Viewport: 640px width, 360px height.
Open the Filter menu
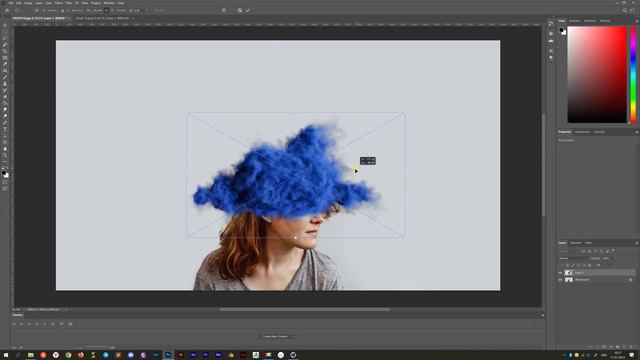click(69, 3)
